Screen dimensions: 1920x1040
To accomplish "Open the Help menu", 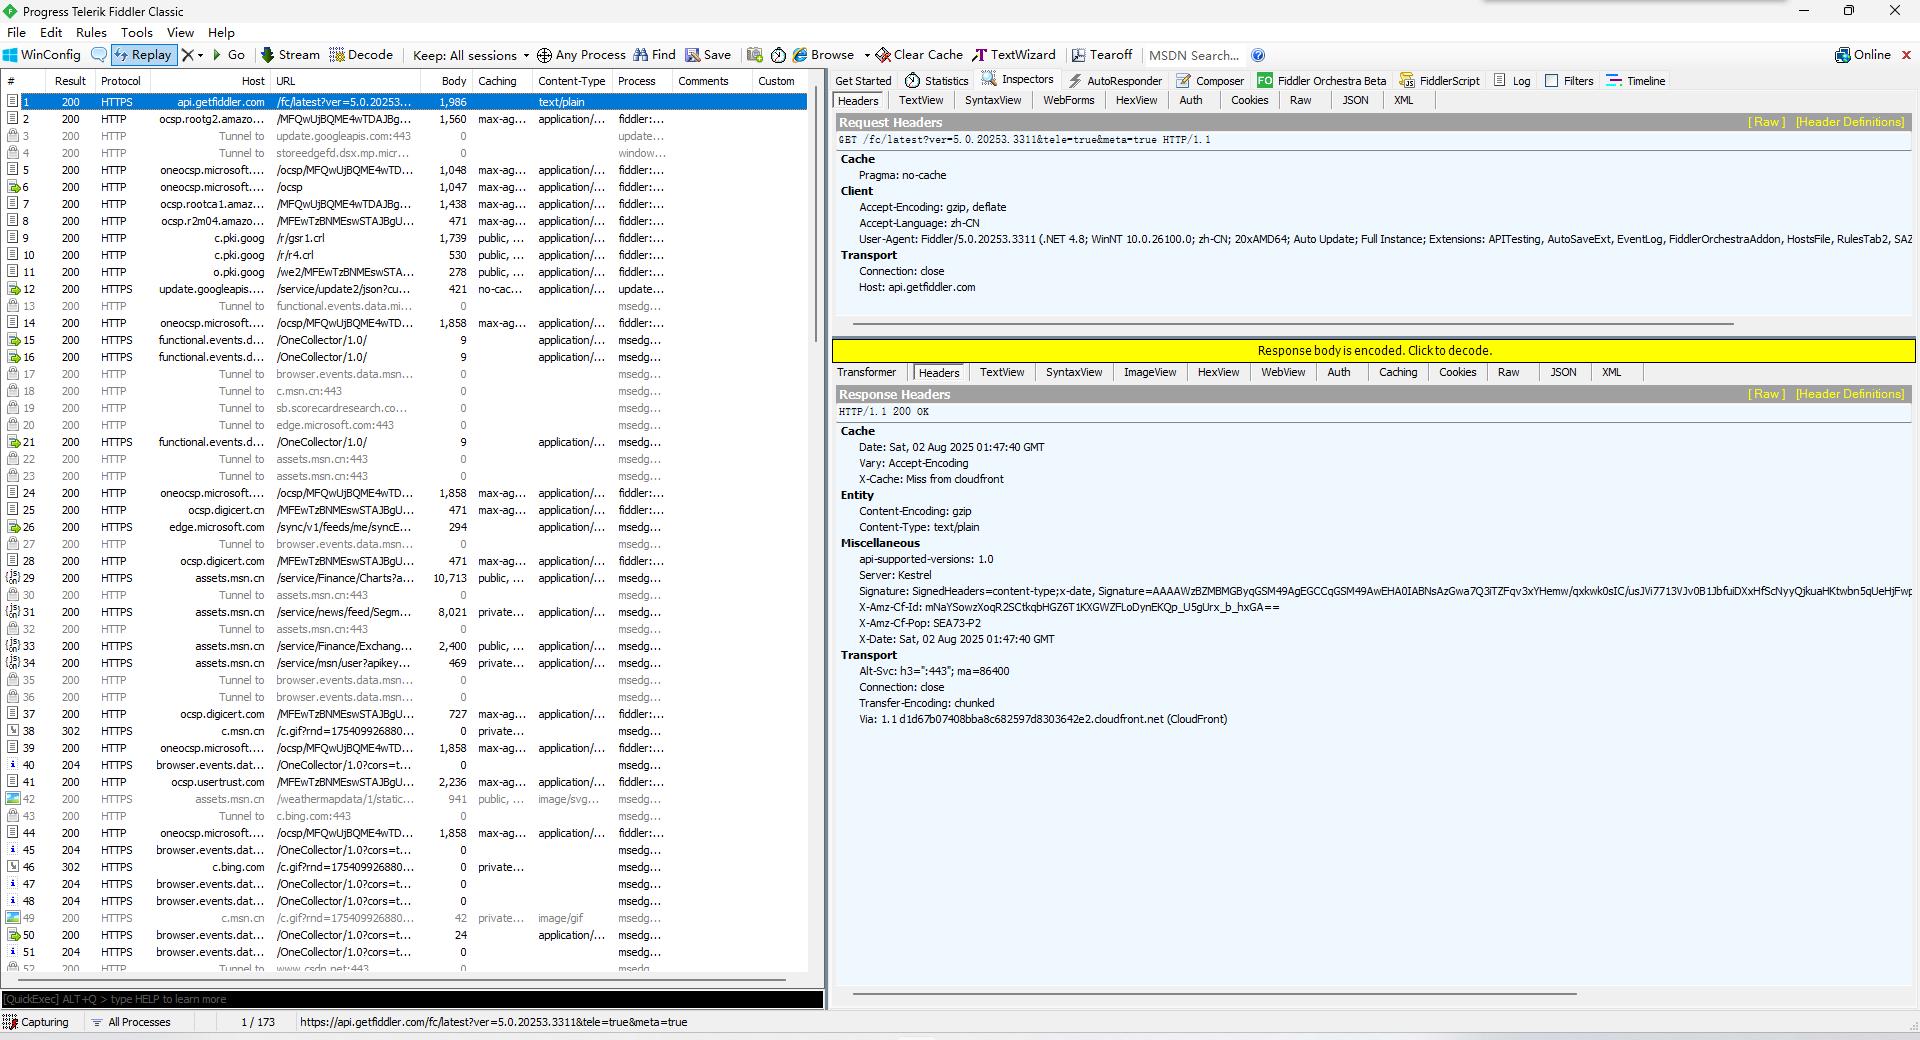I will (x=221, y=33).
